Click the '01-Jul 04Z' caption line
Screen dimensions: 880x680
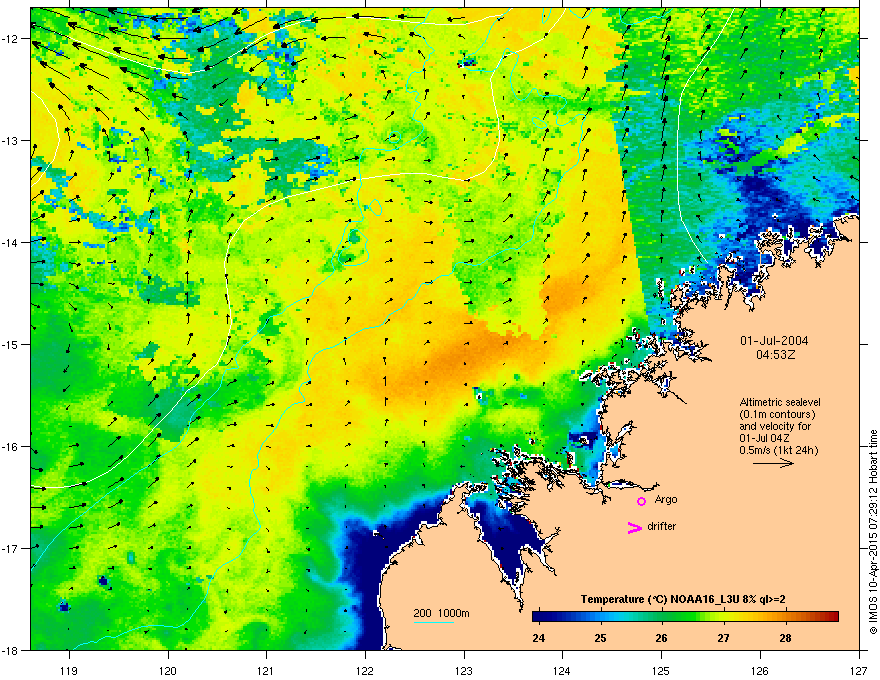click(766, 438)
